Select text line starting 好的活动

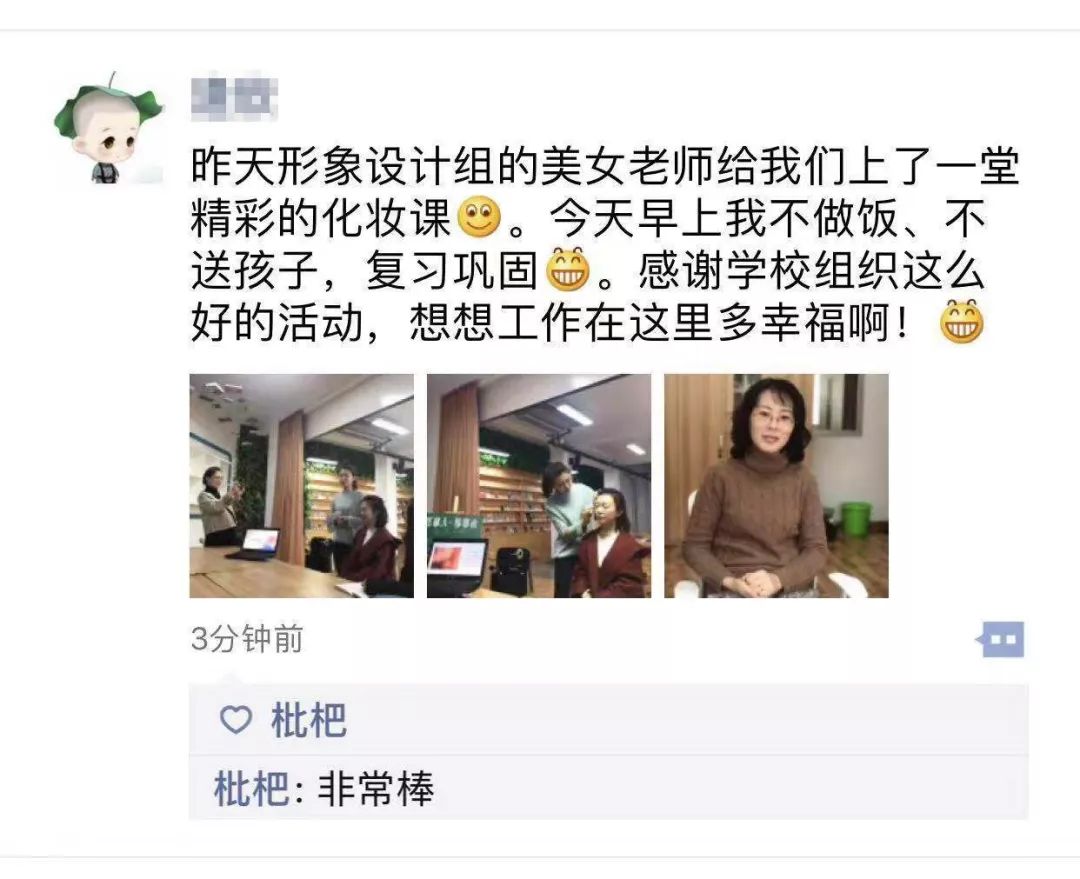588,322
